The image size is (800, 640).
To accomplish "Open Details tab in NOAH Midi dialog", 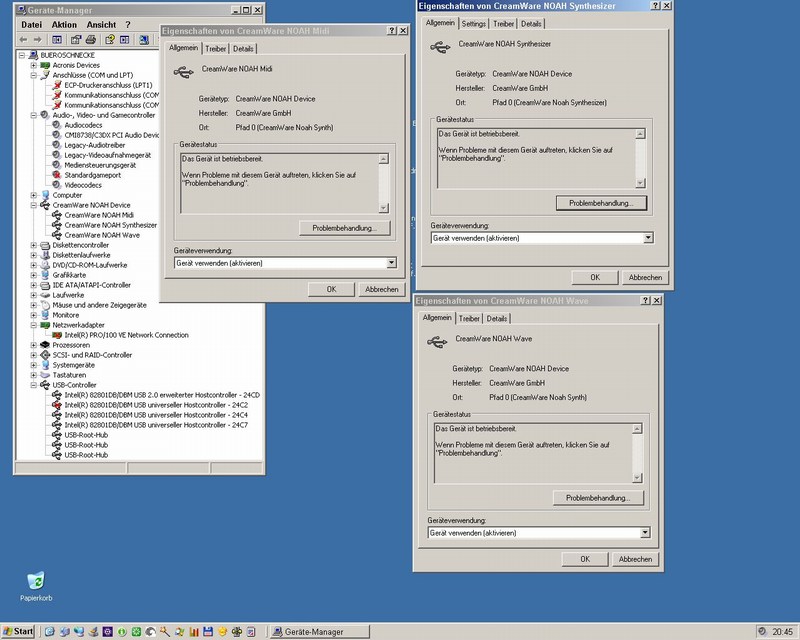I will click(243, 48).
